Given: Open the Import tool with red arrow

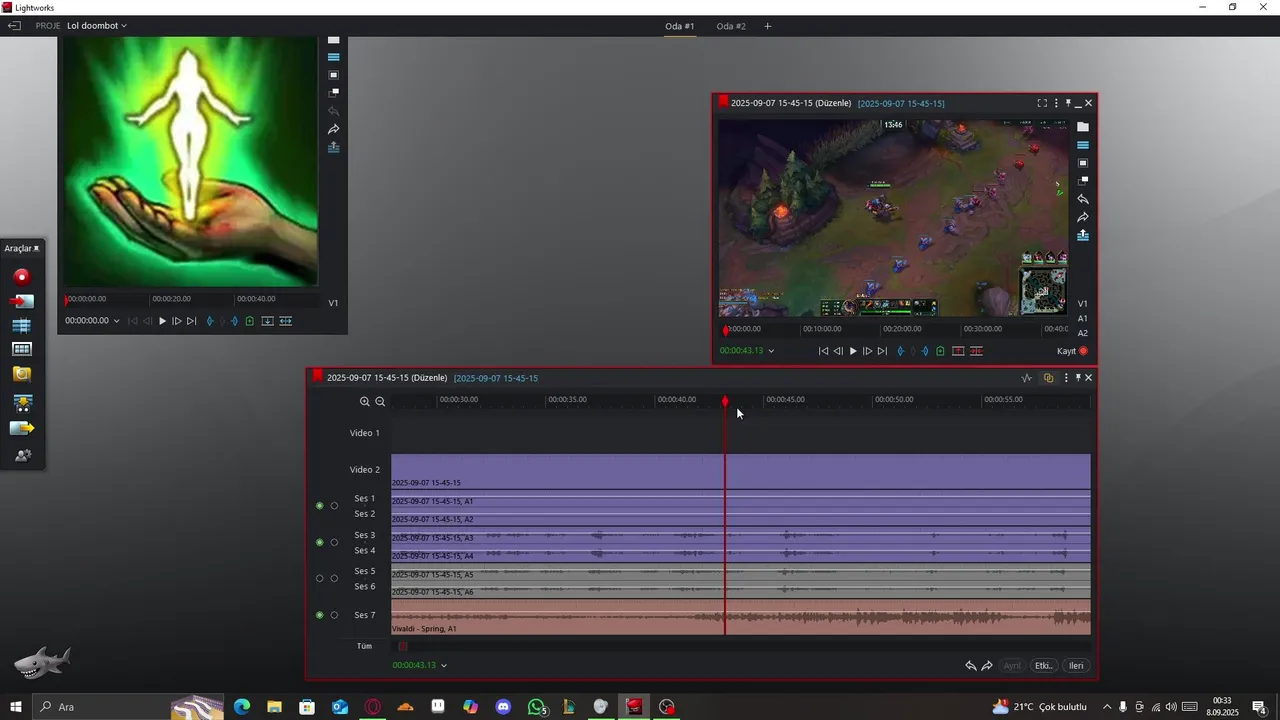Looking at the screenshot, I should point(22,301).
